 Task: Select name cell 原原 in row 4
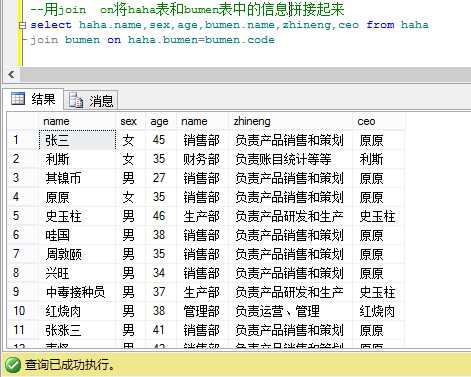[x=77, y=197]
